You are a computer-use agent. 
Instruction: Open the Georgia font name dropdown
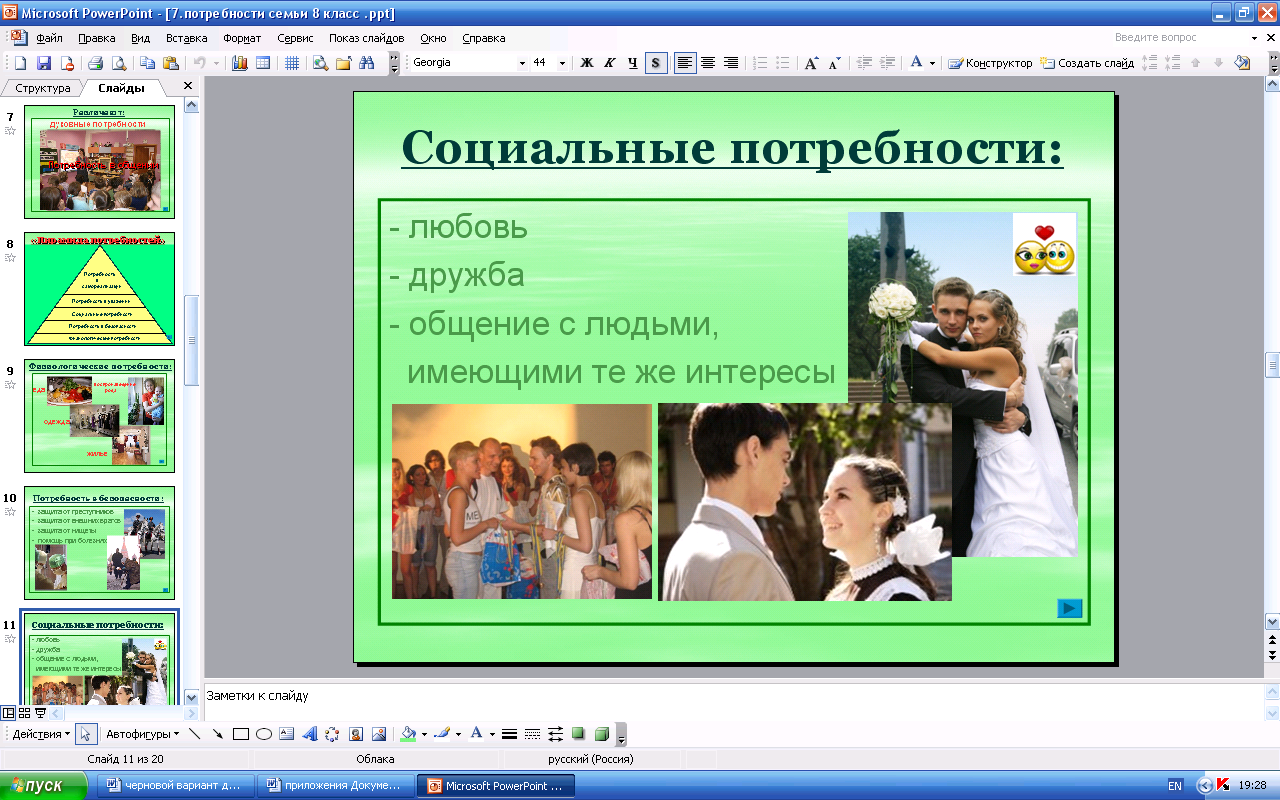click(521, 63)
